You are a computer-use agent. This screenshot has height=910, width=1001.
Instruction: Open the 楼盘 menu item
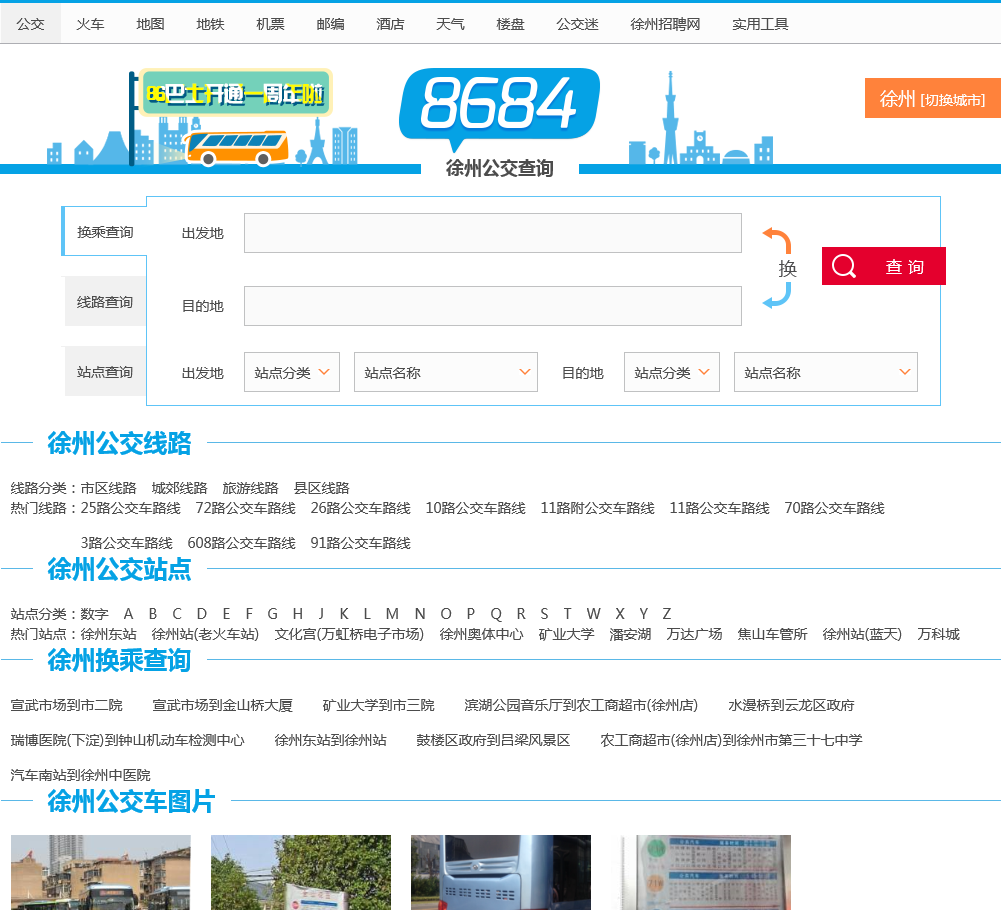[510, 24]
